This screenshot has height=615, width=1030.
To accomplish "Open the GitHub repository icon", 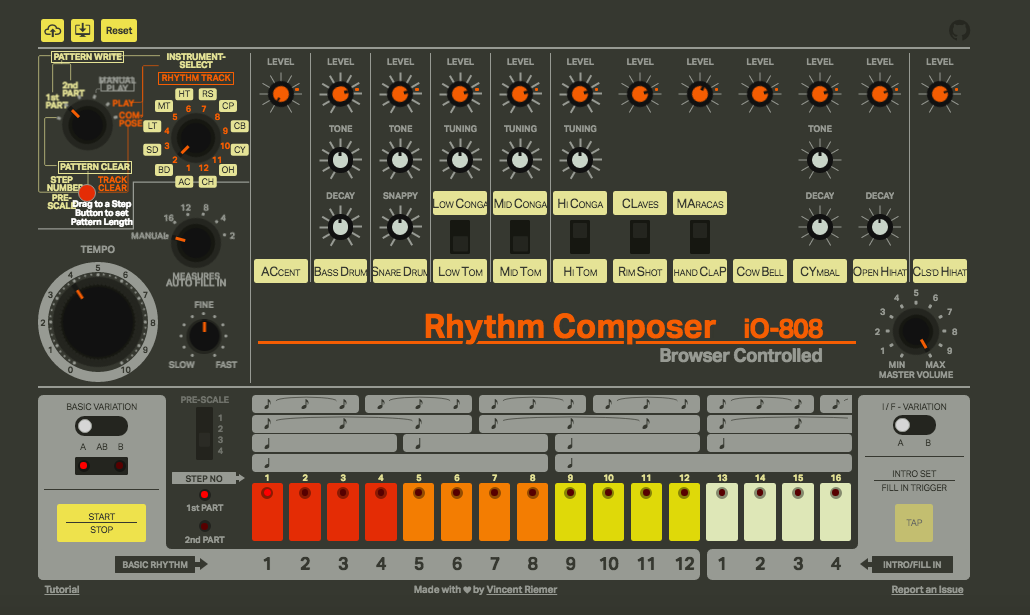I will tap(959, 30).
